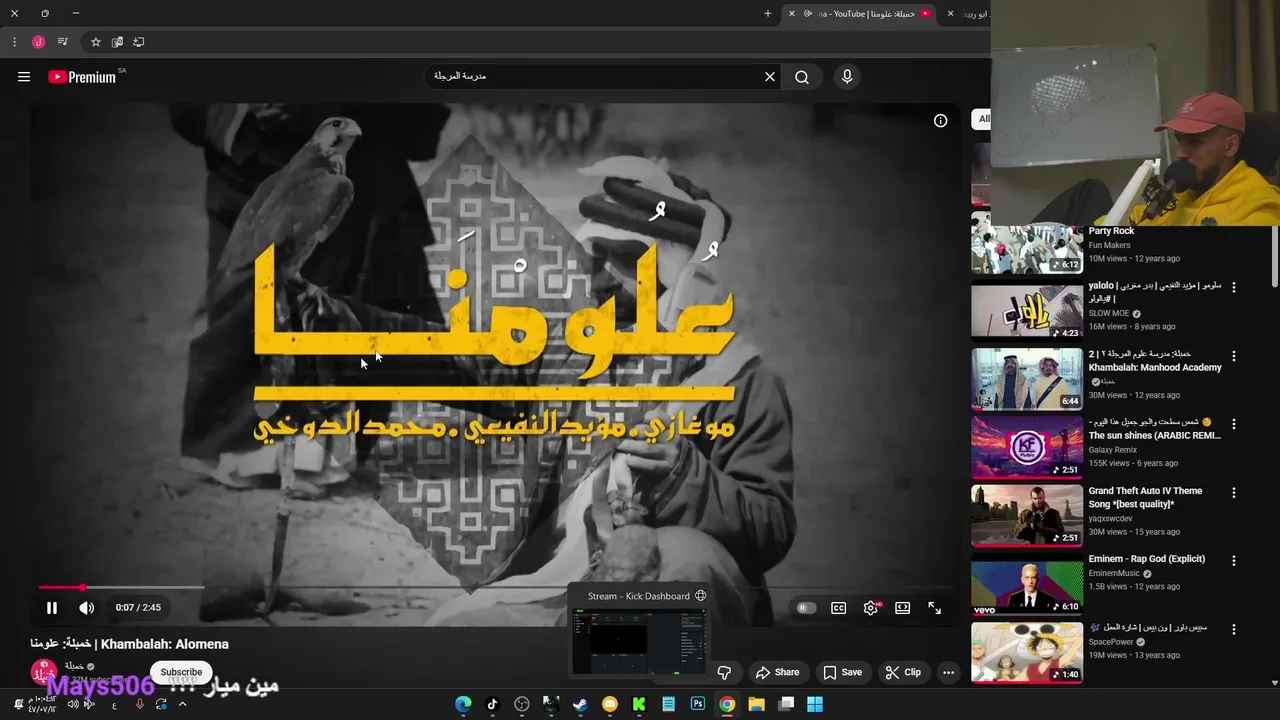Open the YouTube hamburger guide menu
Image resolution: width=1280 pixels, height=720 pixels.
[x=24, y=77]
